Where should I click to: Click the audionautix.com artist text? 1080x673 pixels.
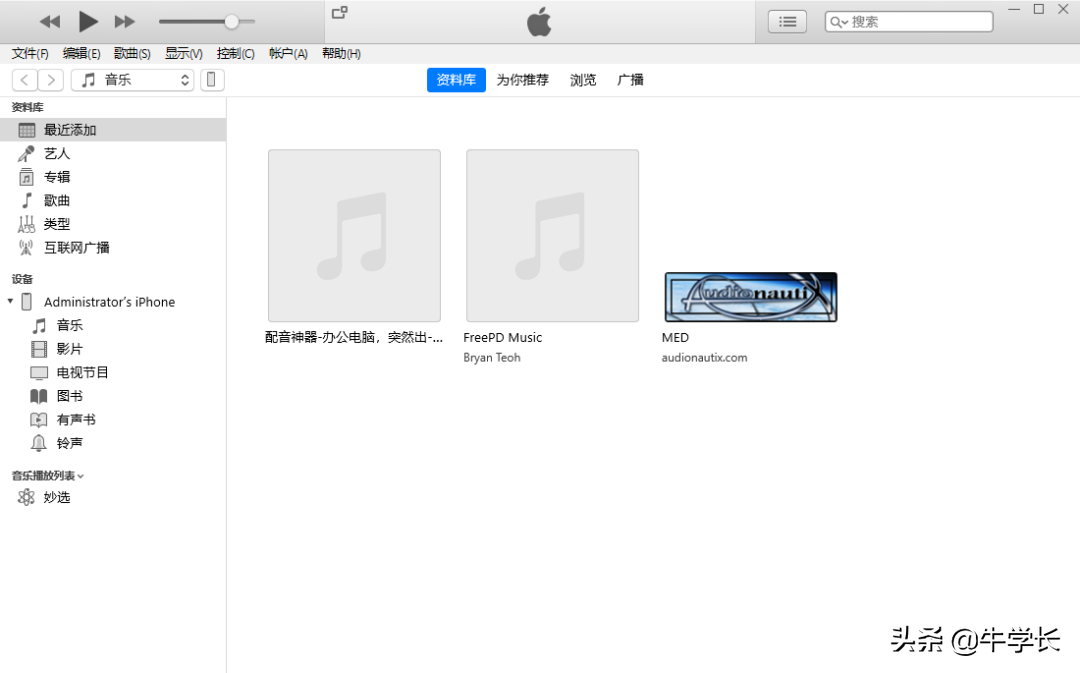tap(704, 358)
